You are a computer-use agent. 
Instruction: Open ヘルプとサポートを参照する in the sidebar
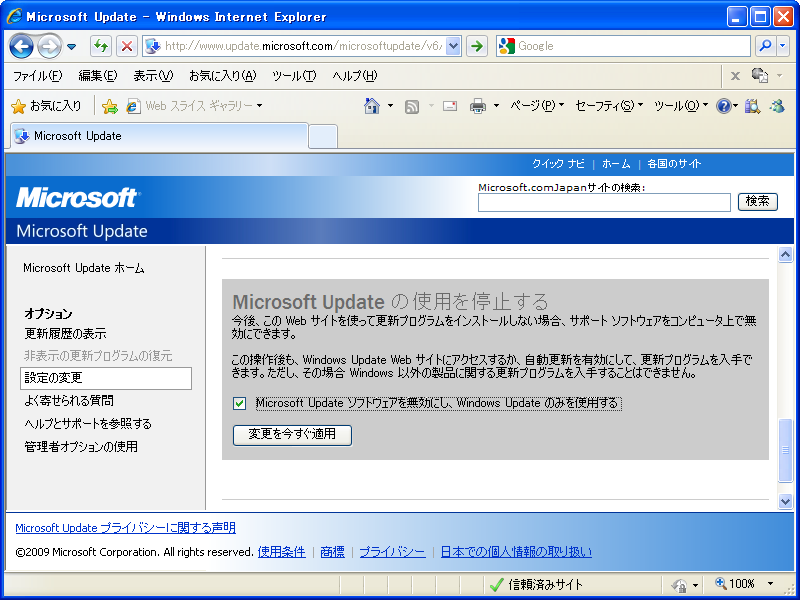pyautogui.click(x=88, y=423)
